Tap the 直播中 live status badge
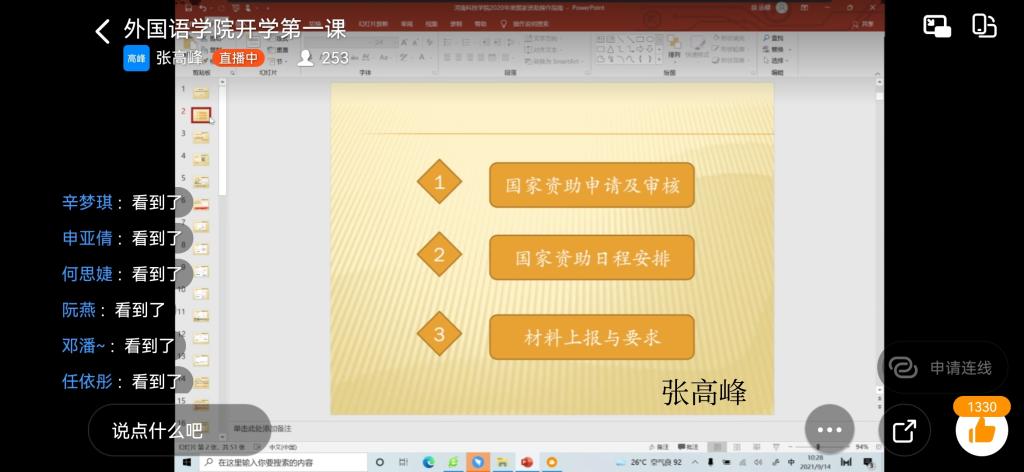Image resolution: width=1024 pixels, height=472 pixels. pos(238,58)
